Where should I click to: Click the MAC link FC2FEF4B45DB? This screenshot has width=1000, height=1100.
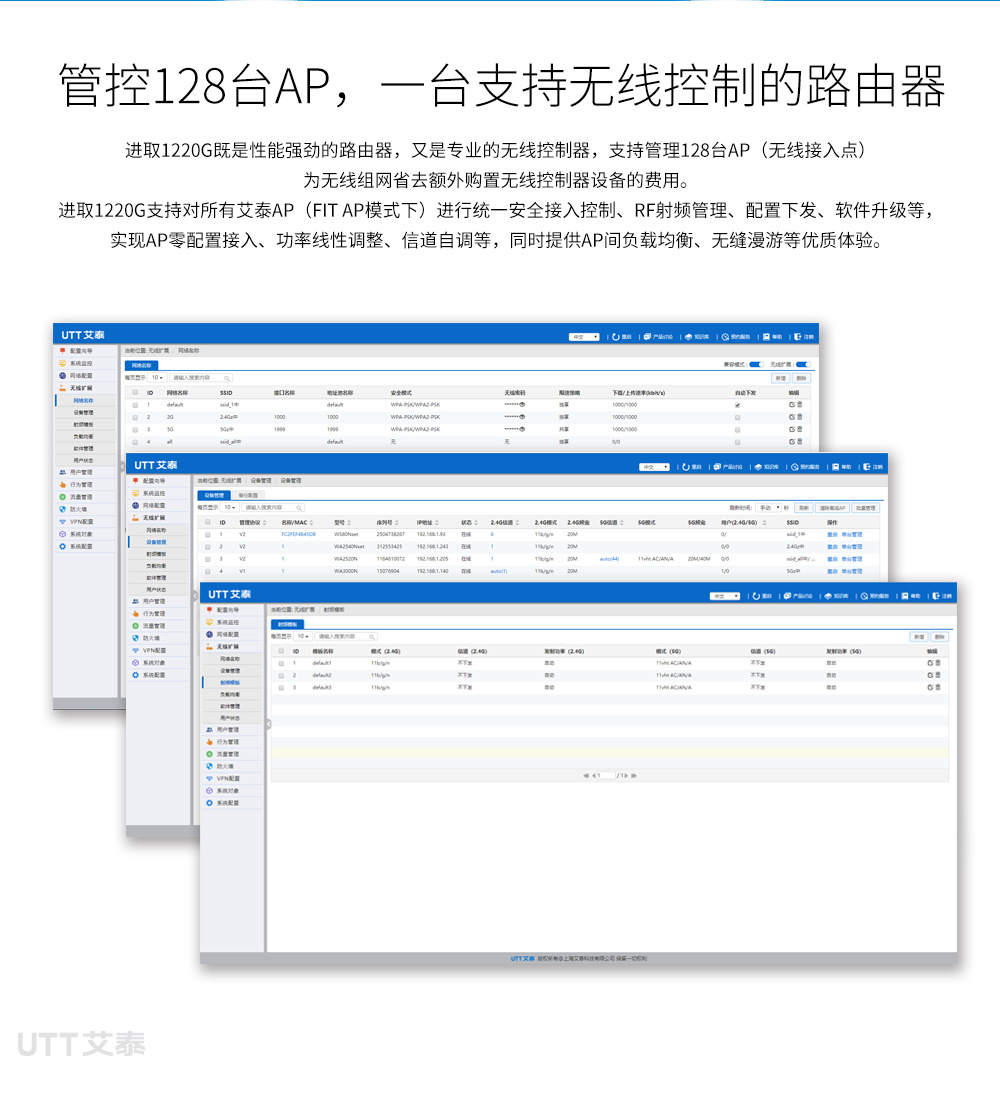click(298, 535)
